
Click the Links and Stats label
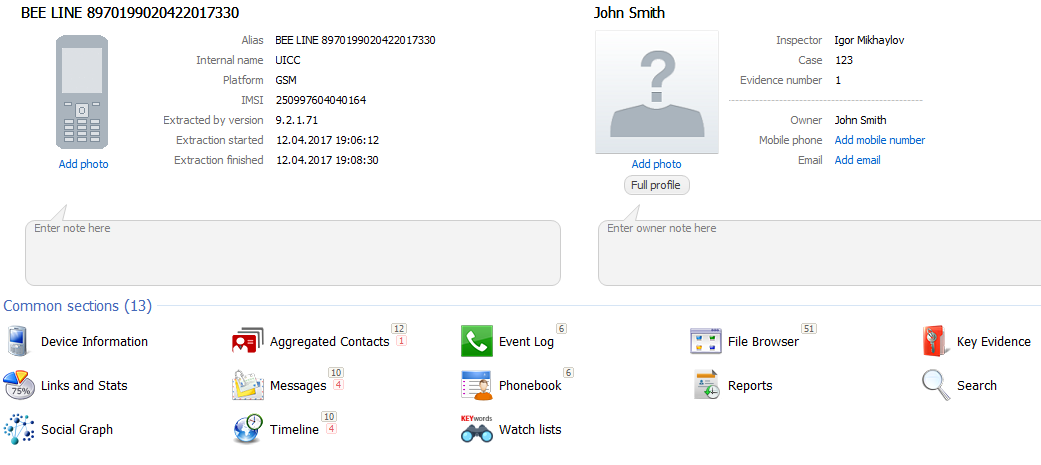(84, 385)
